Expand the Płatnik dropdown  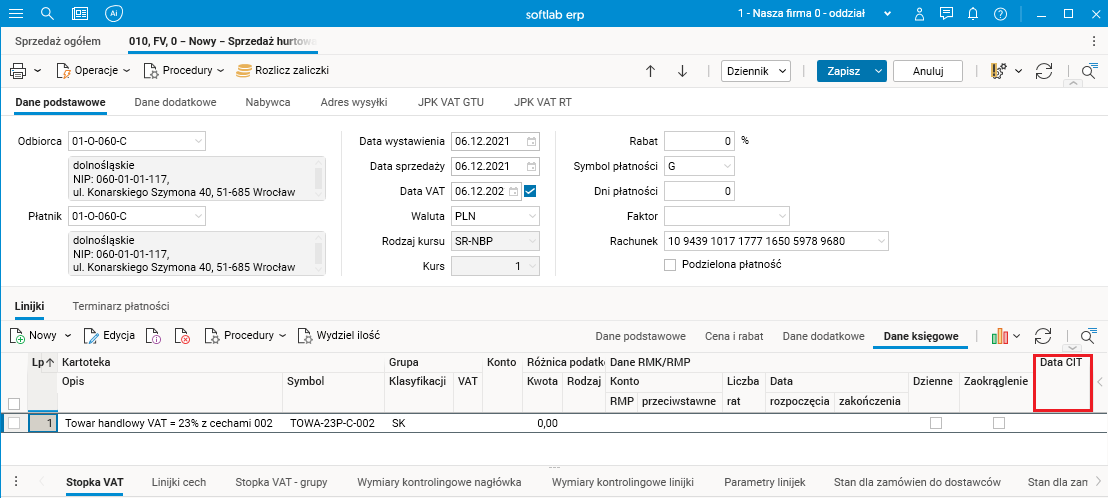pos(198,215)
